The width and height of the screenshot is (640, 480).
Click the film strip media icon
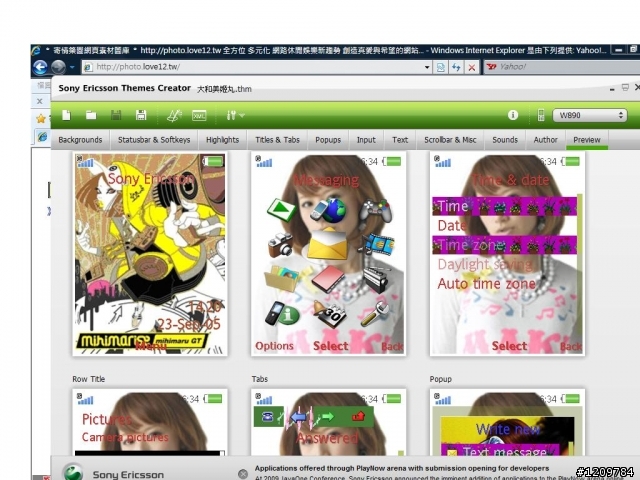[x=378, y=244]
